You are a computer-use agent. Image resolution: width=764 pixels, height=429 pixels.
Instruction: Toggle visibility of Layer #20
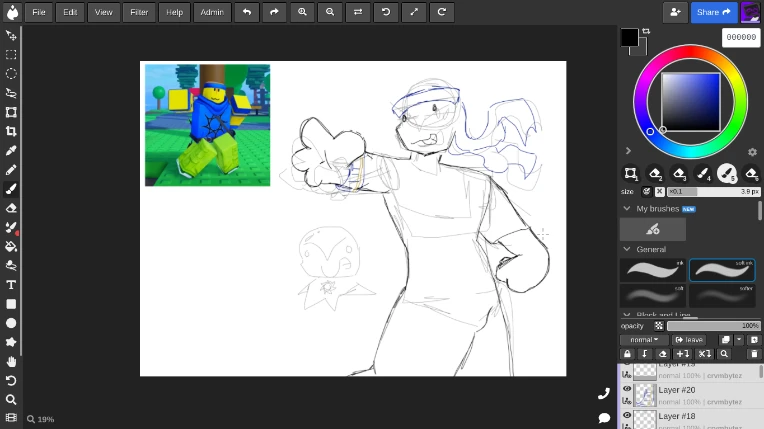click(627, 389)
